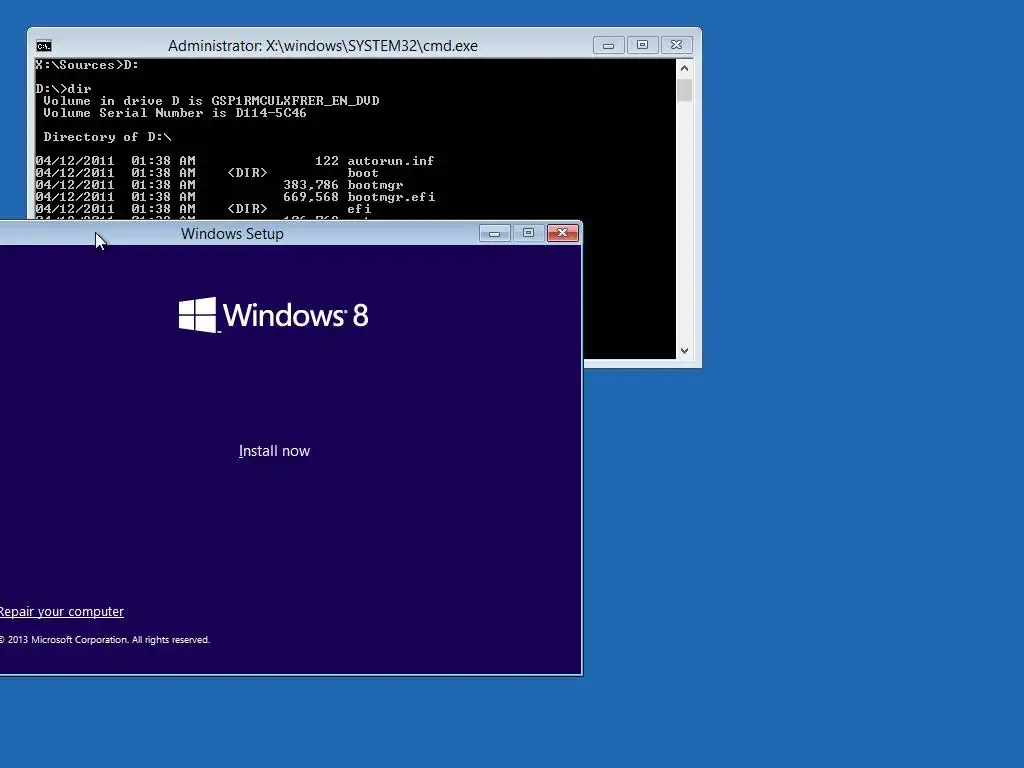Click the autorun.inf entry in cmd output

(x=391, y=161)
